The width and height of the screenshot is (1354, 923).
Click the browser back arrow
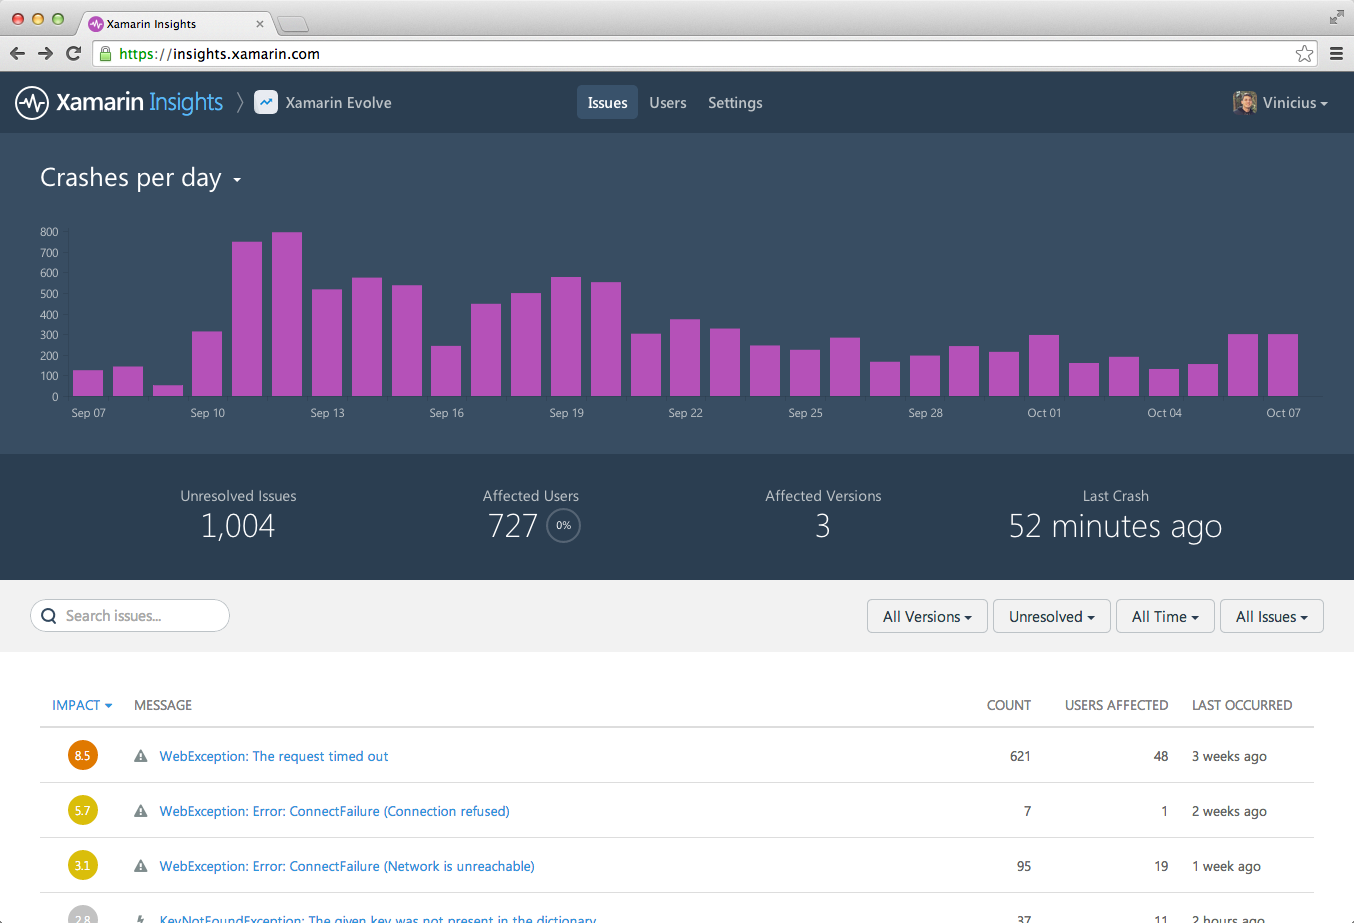click(x=17, y=54)
